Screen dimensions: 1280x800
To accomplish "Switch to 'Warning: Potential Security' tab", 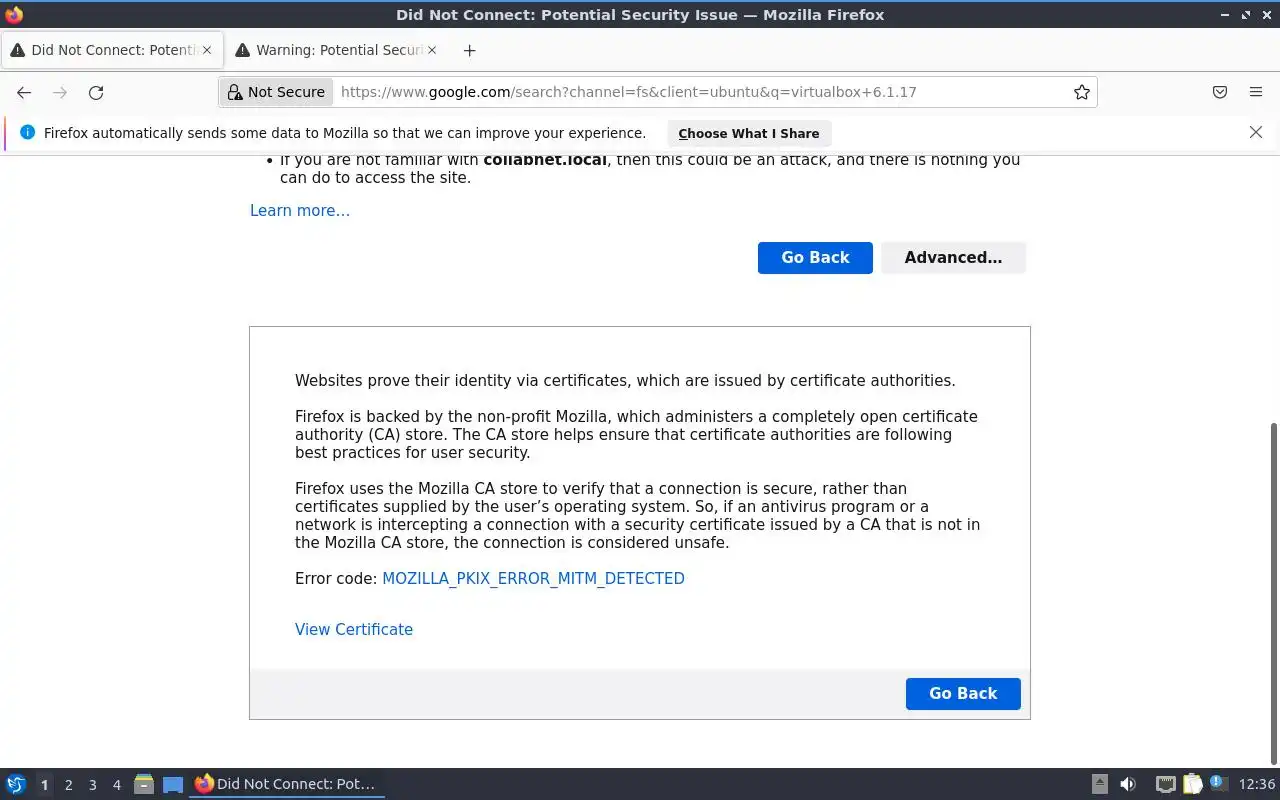I will (338, 50).
